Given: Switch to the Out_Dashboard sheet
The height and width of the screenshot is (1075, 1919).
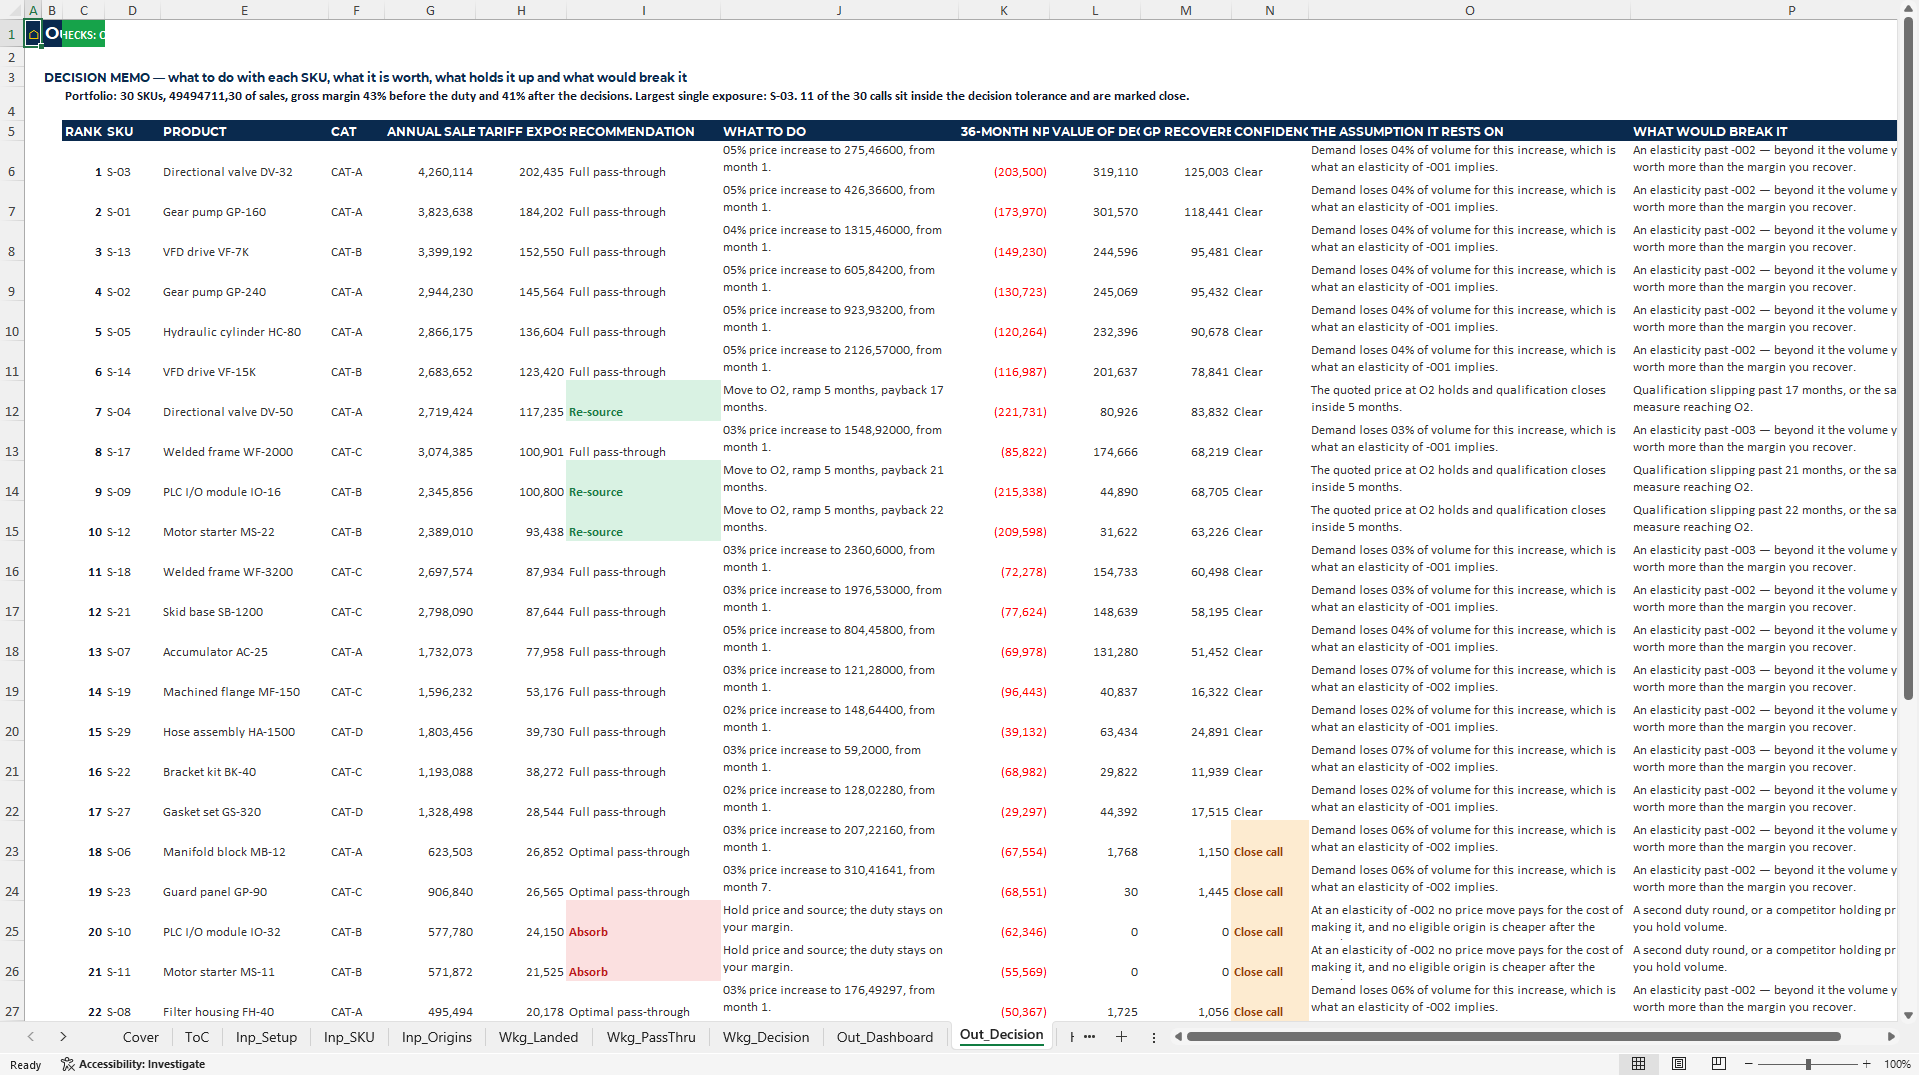Looking at the screenshot, I should coord(885,1037).
